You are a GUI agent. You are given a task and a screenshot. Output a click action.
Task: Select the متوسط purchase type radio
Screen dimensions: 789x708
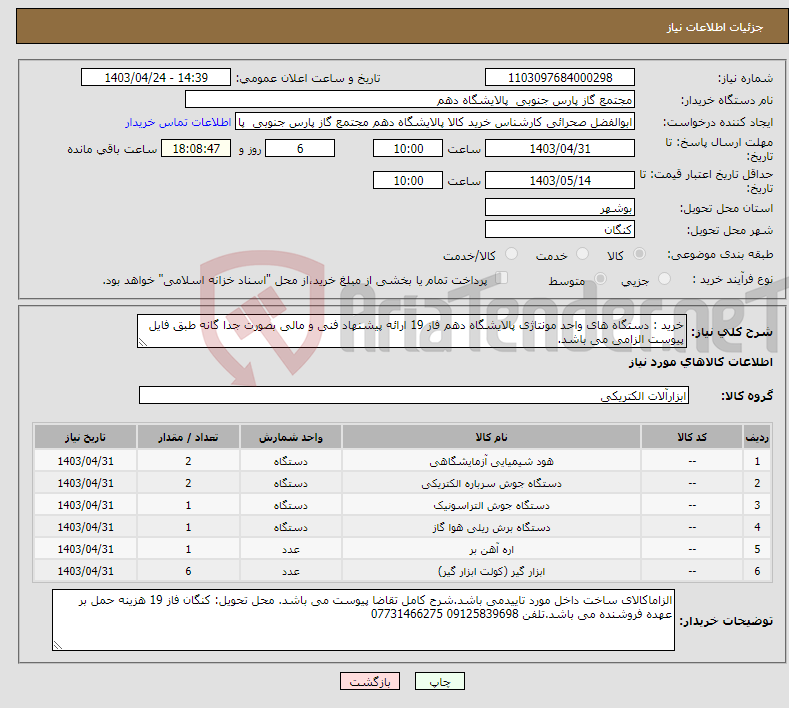(x=600, y=279)
